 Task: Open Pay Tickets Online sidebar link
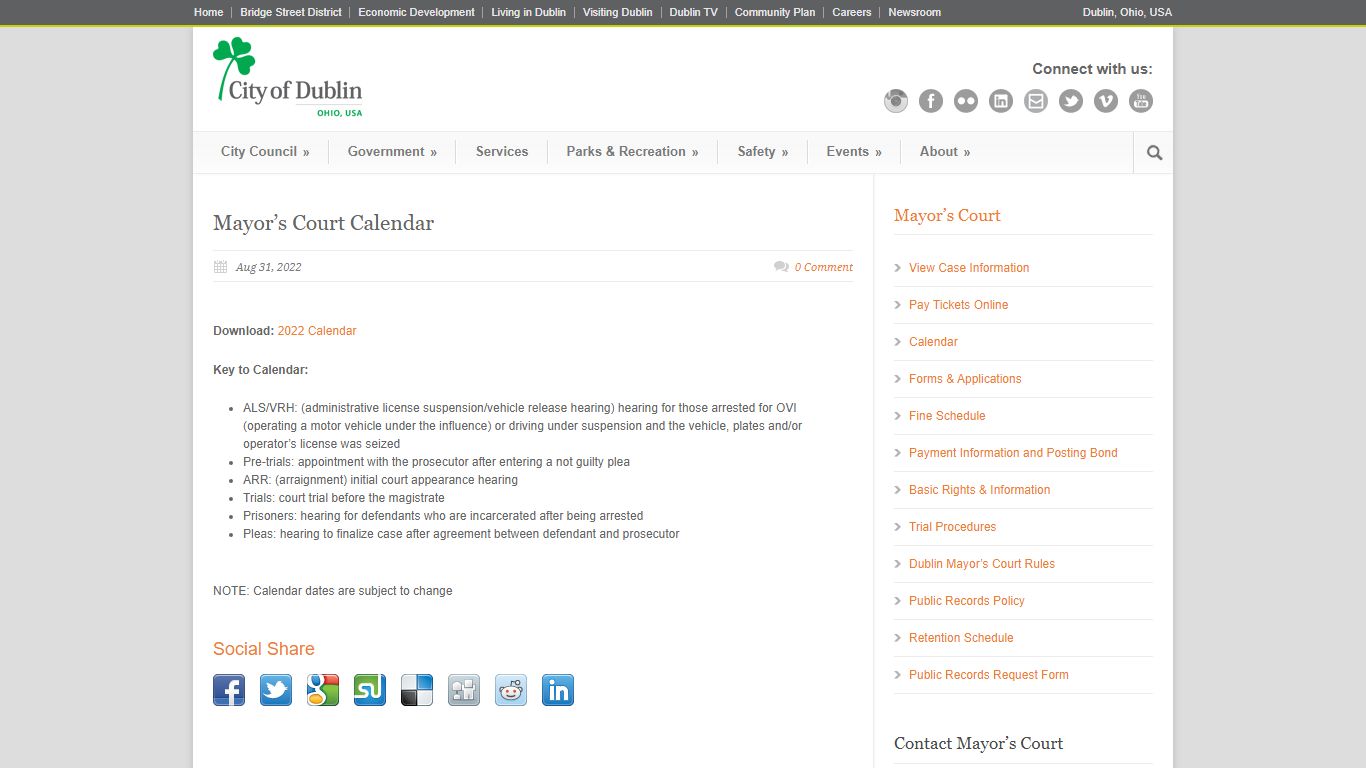pos(958,305)
